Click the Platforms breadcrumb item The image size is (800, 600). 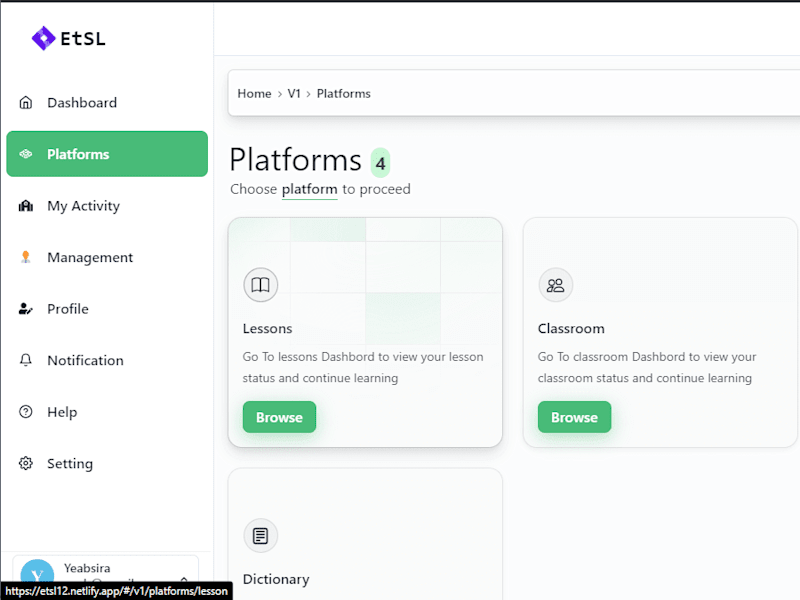[343, 94]
